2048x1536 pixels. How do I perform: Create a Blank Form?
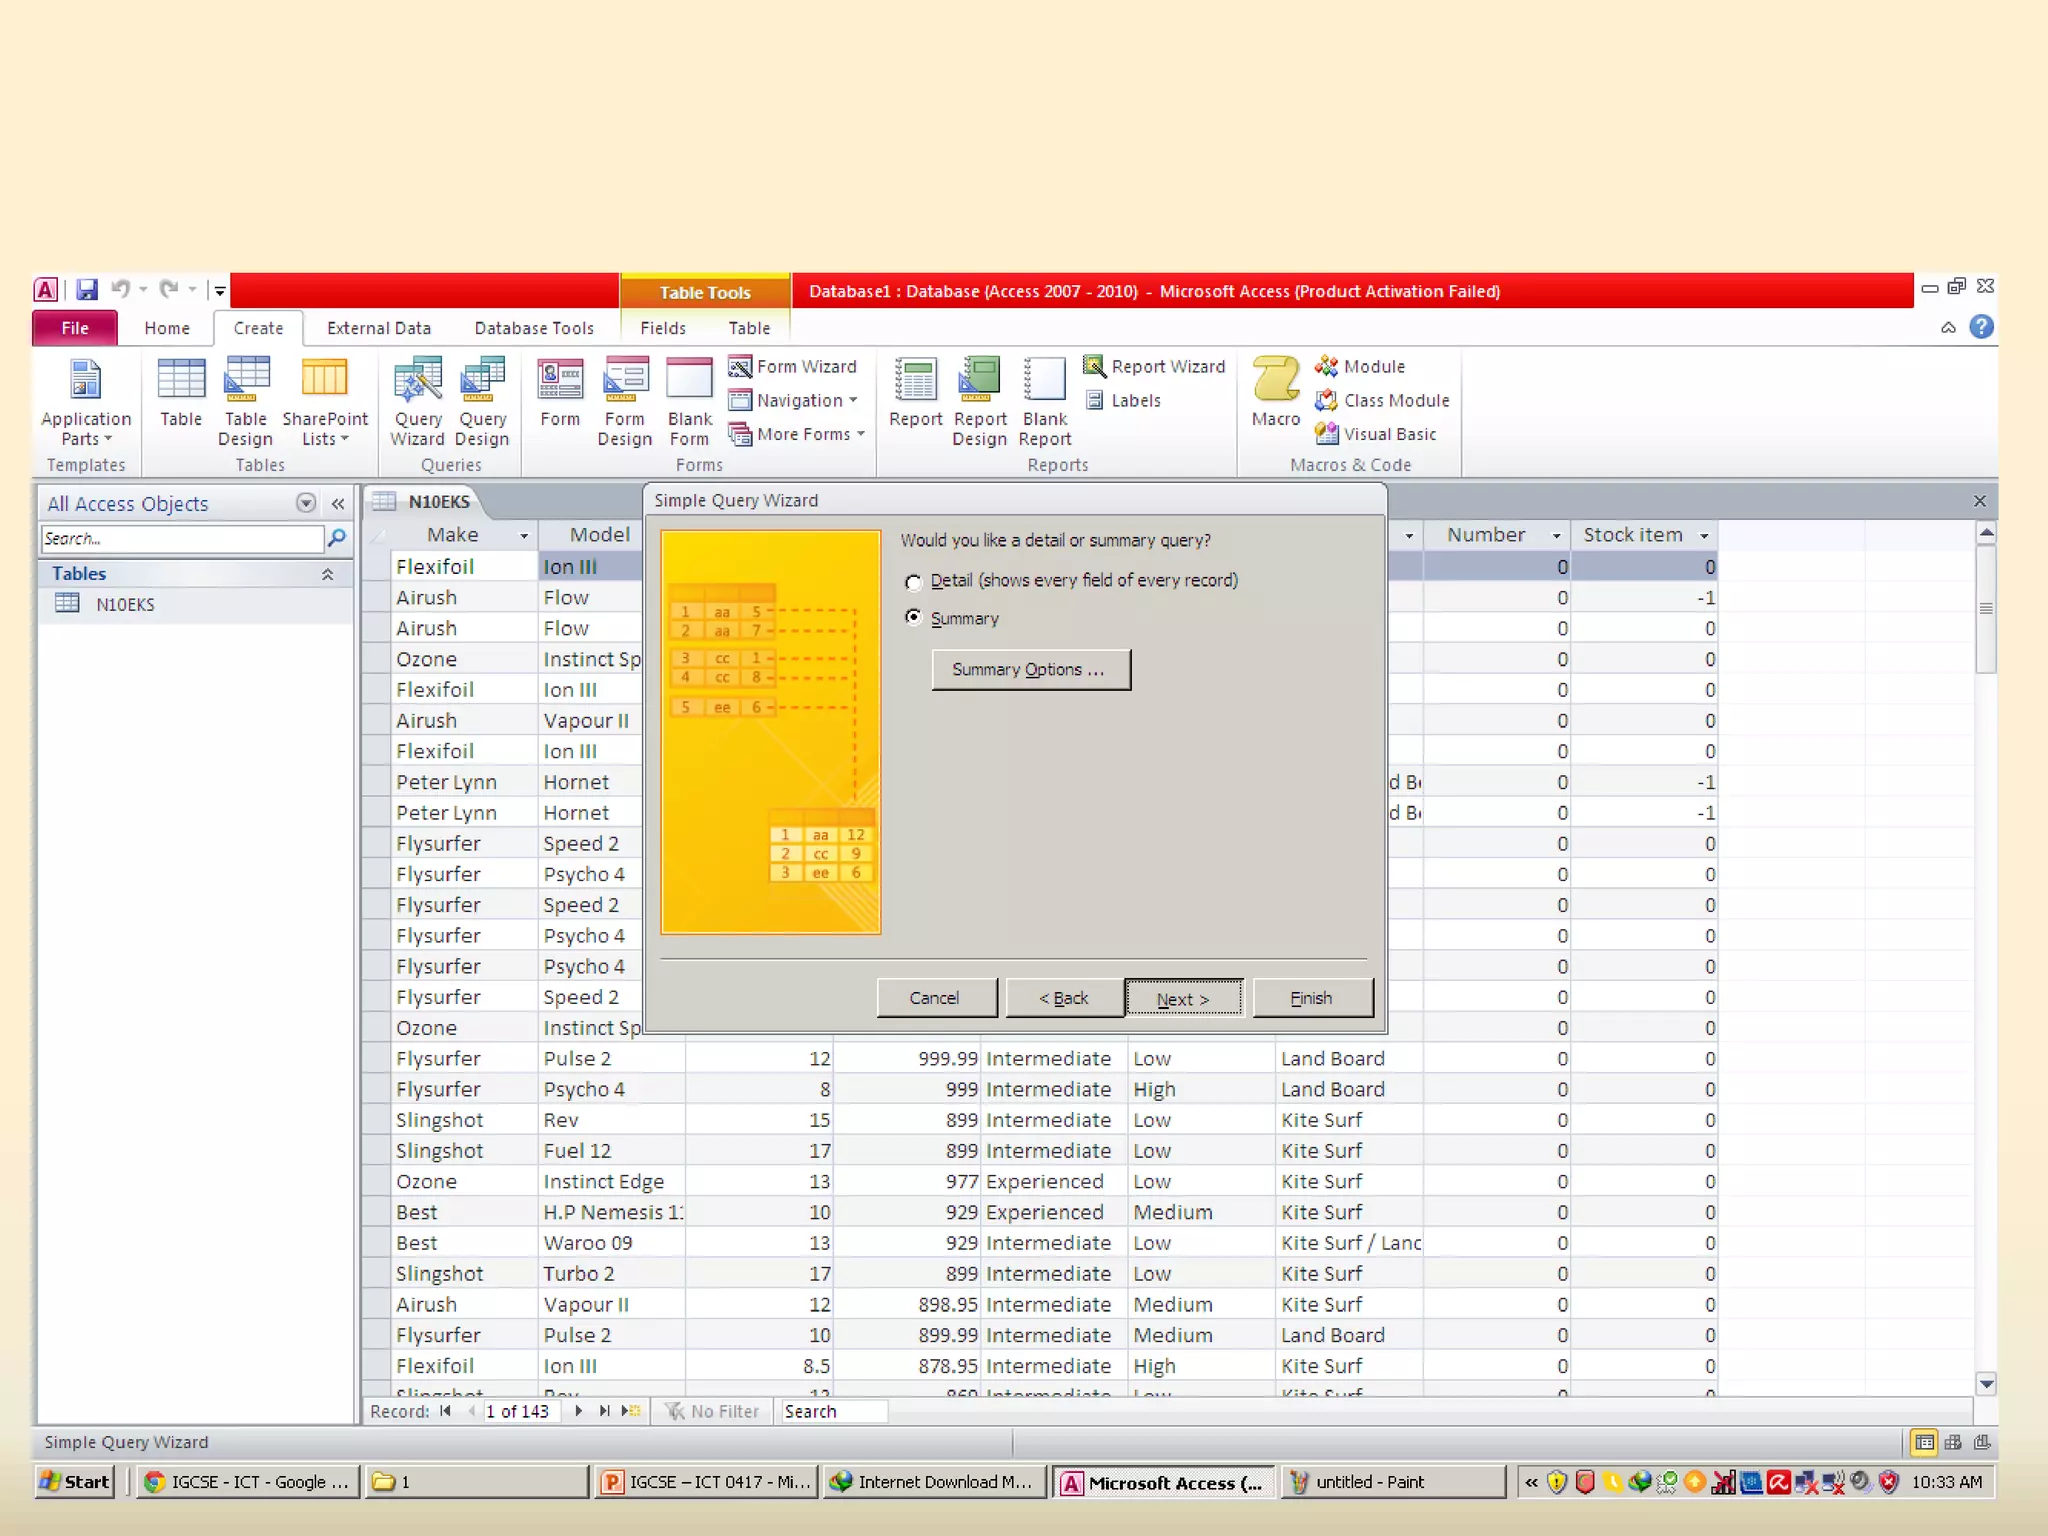[689, 402]
